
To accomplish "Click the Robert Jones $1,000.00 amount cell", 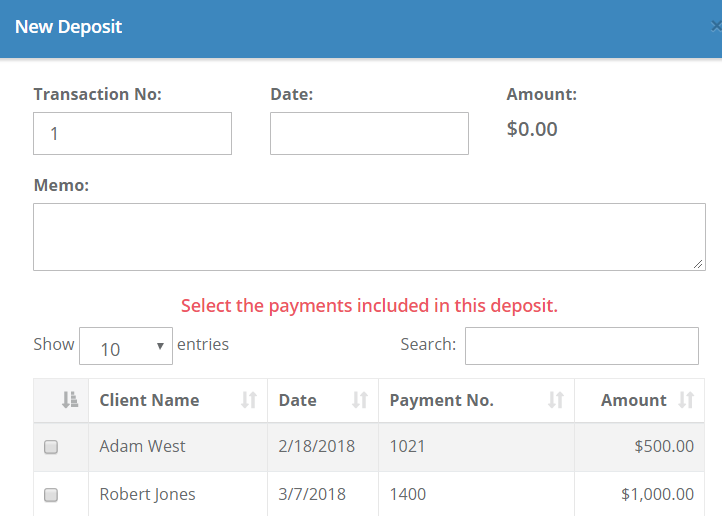I will point(657,494).
